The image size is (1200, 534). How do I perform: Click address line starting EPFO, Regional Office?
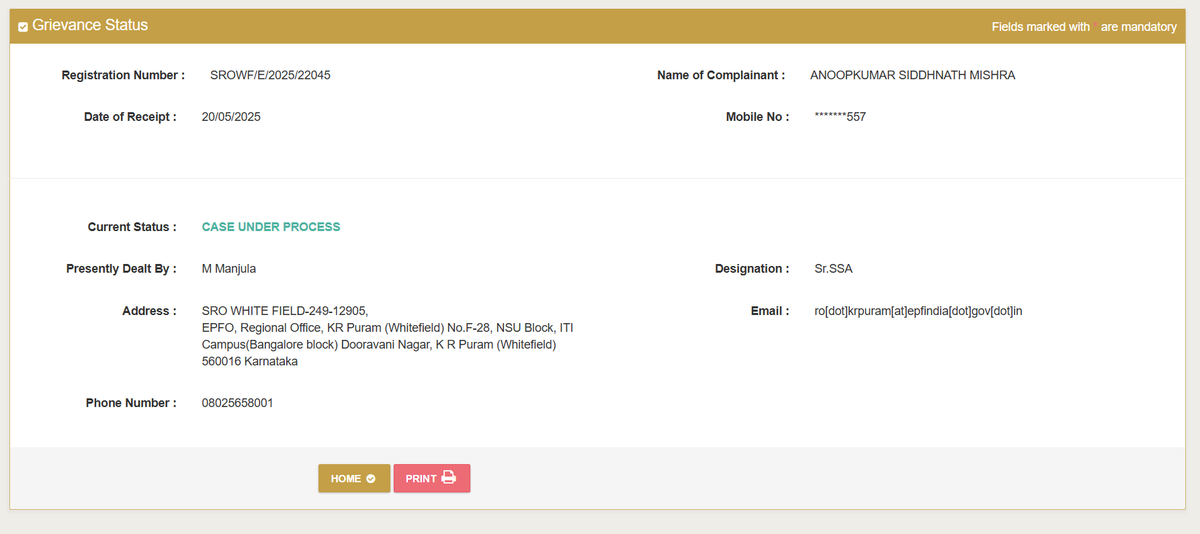tap(387, 328)
